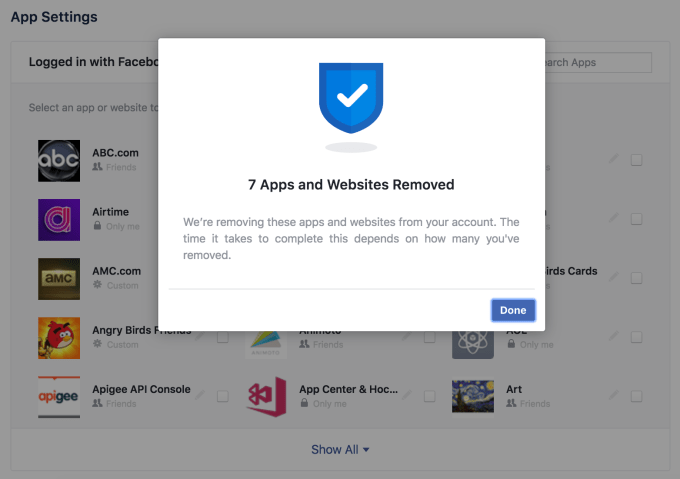
Task: Click the atom app icon
Action: pyautogui.click(x=473, y=339)
